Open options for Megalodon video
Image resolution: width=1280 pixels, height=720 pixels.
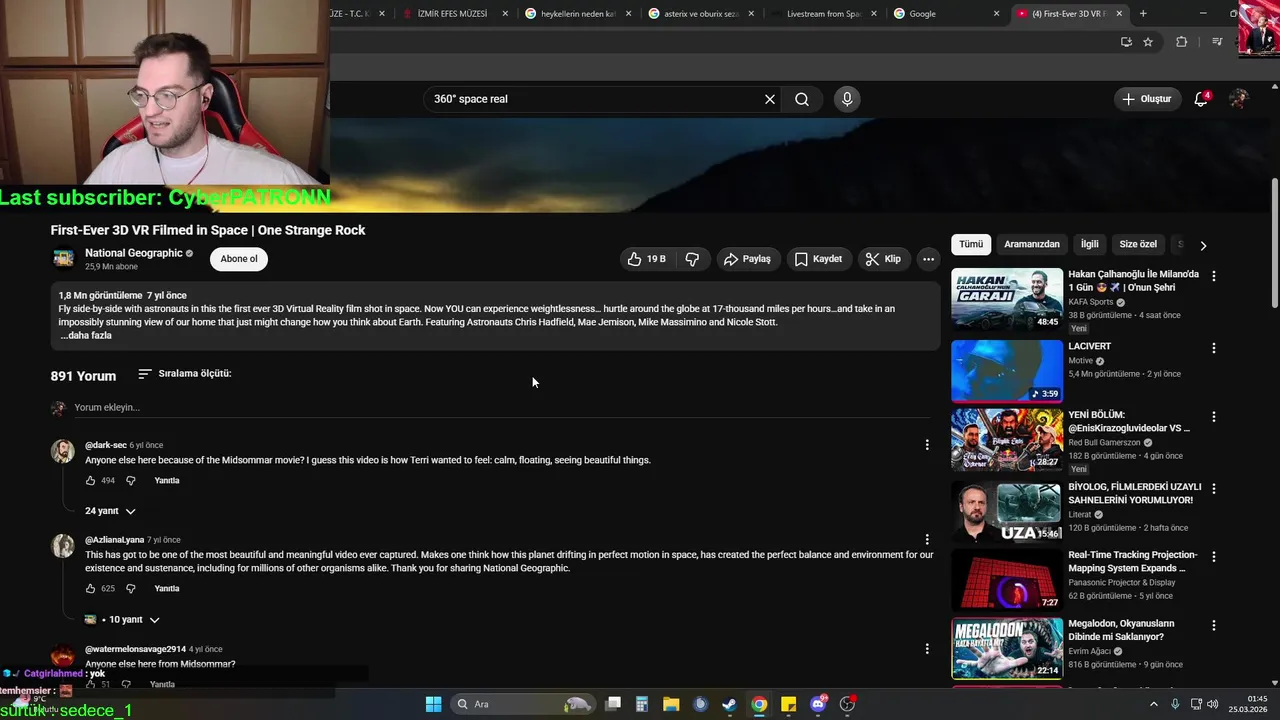click(1214, 626)
